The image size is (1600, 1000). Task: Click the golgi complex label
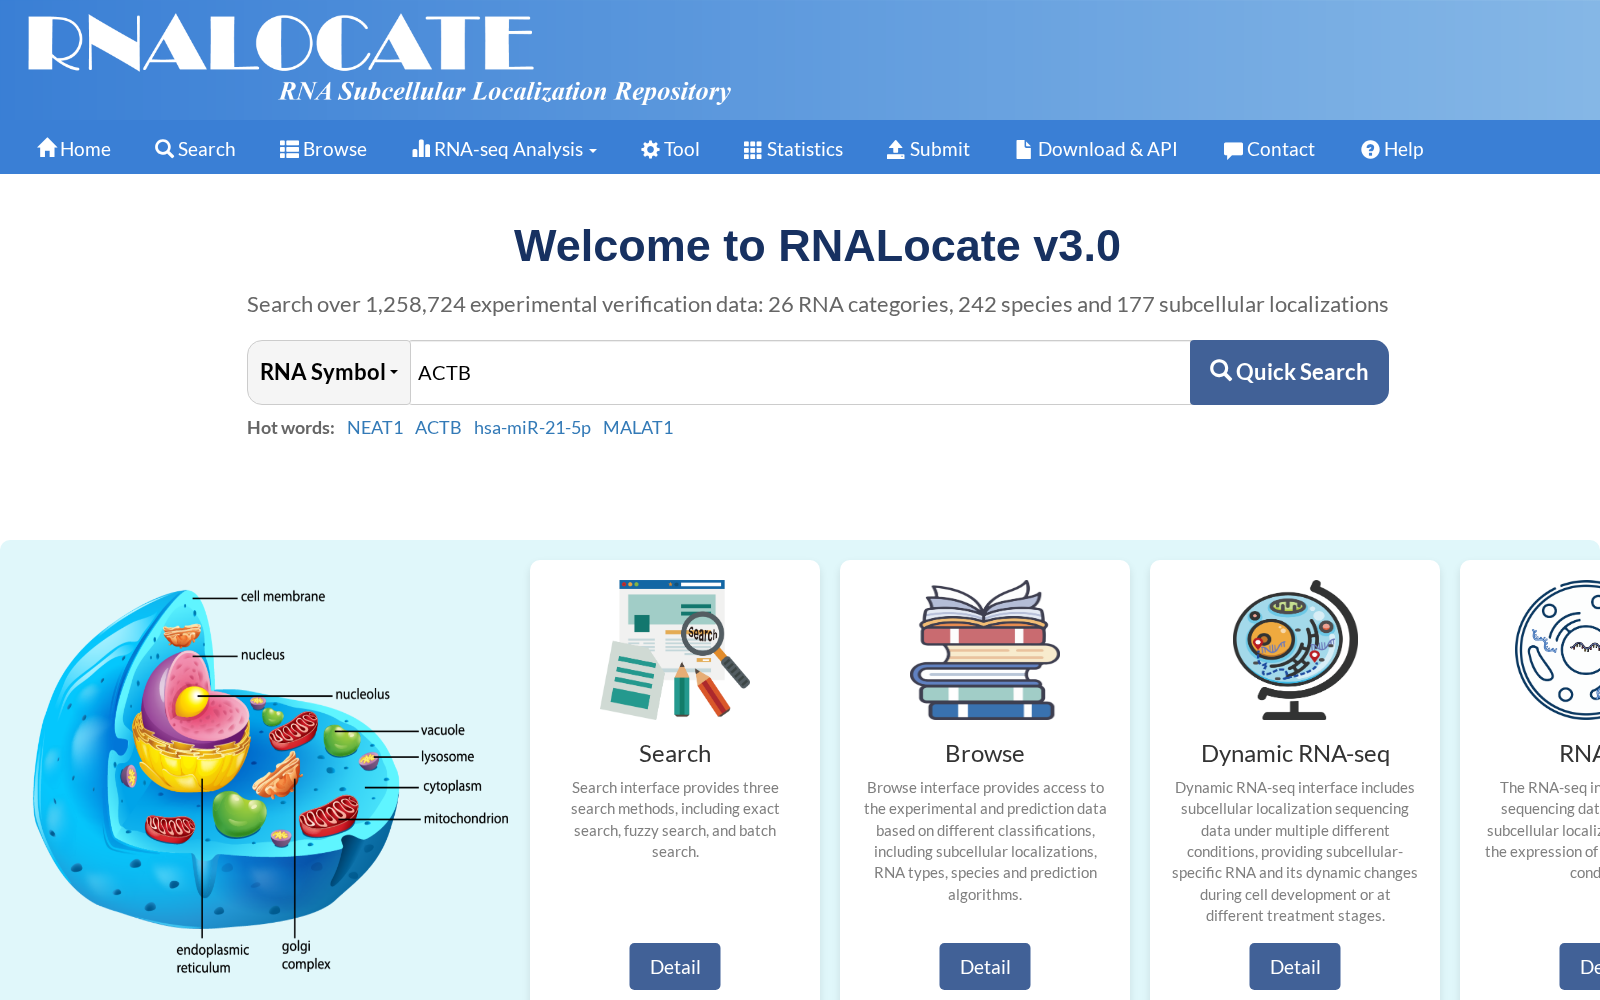click(x=306, y=955)
